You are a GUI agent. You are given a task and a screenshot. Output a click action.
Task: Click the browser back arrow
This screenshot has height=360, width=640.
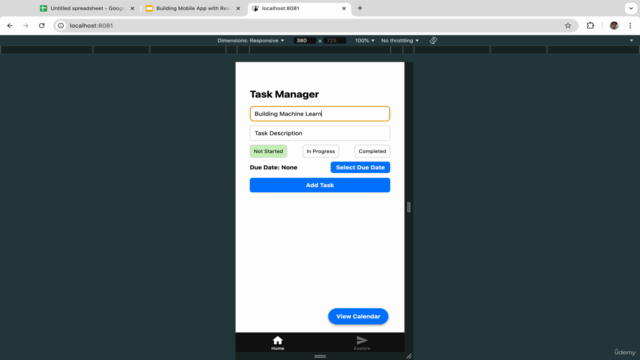click(x=10, y=25)
